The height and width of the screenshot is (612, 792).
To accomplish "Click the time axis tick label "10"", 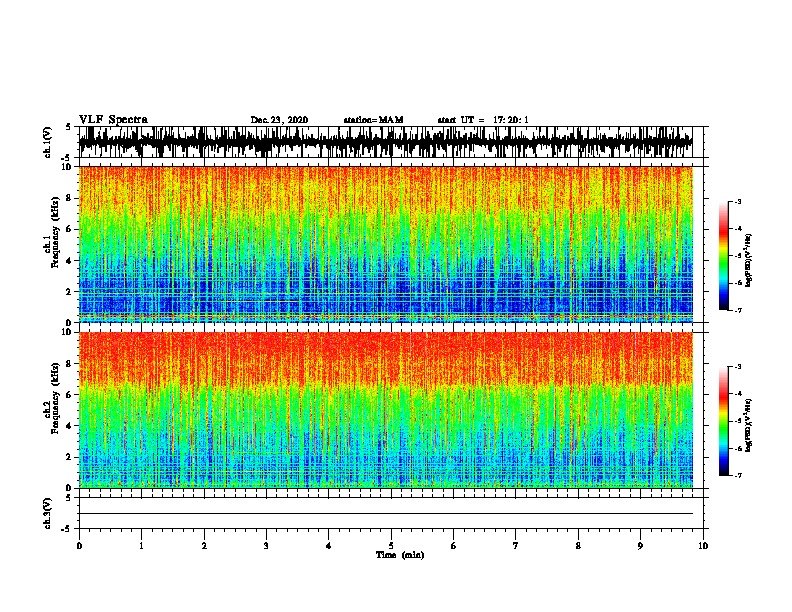I will tap(703, 546).
